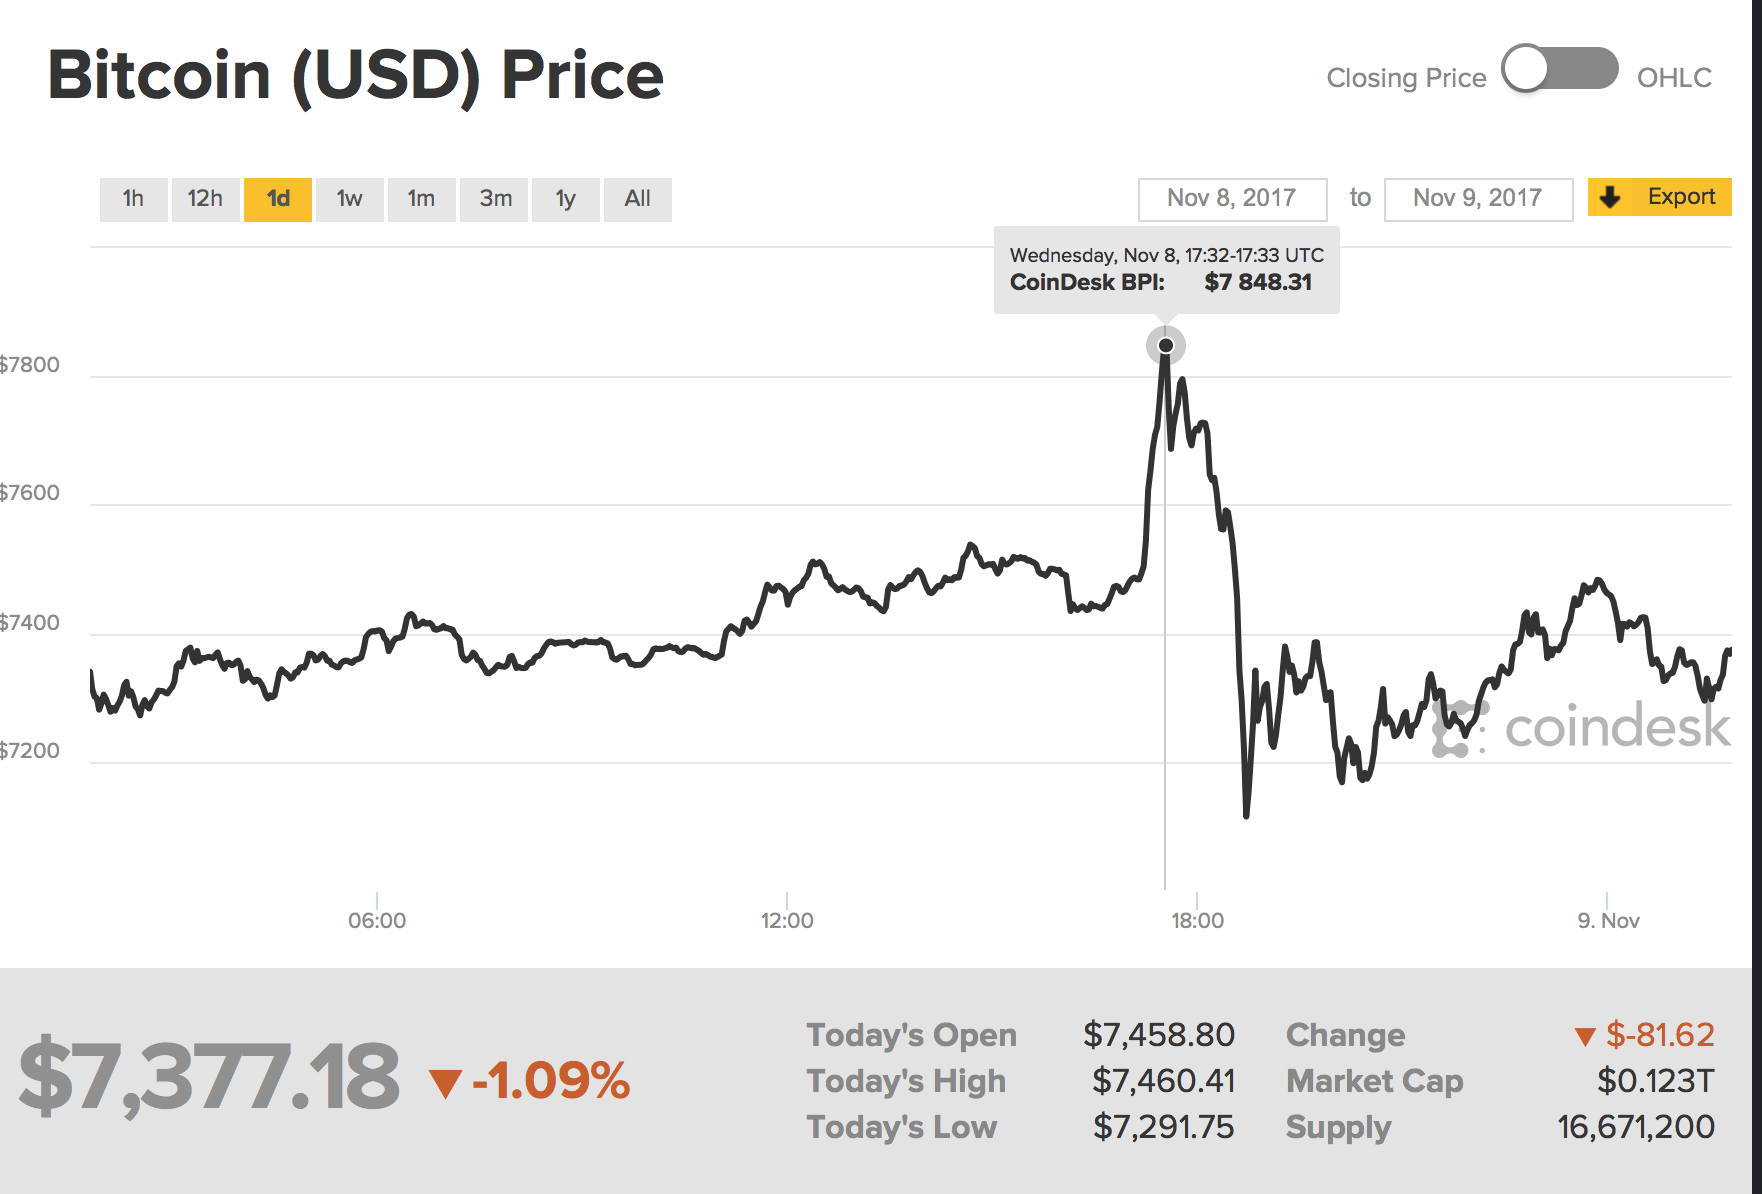1762x1194 pixels.
Task: Select the 12h time range
Action: [205, 199]
